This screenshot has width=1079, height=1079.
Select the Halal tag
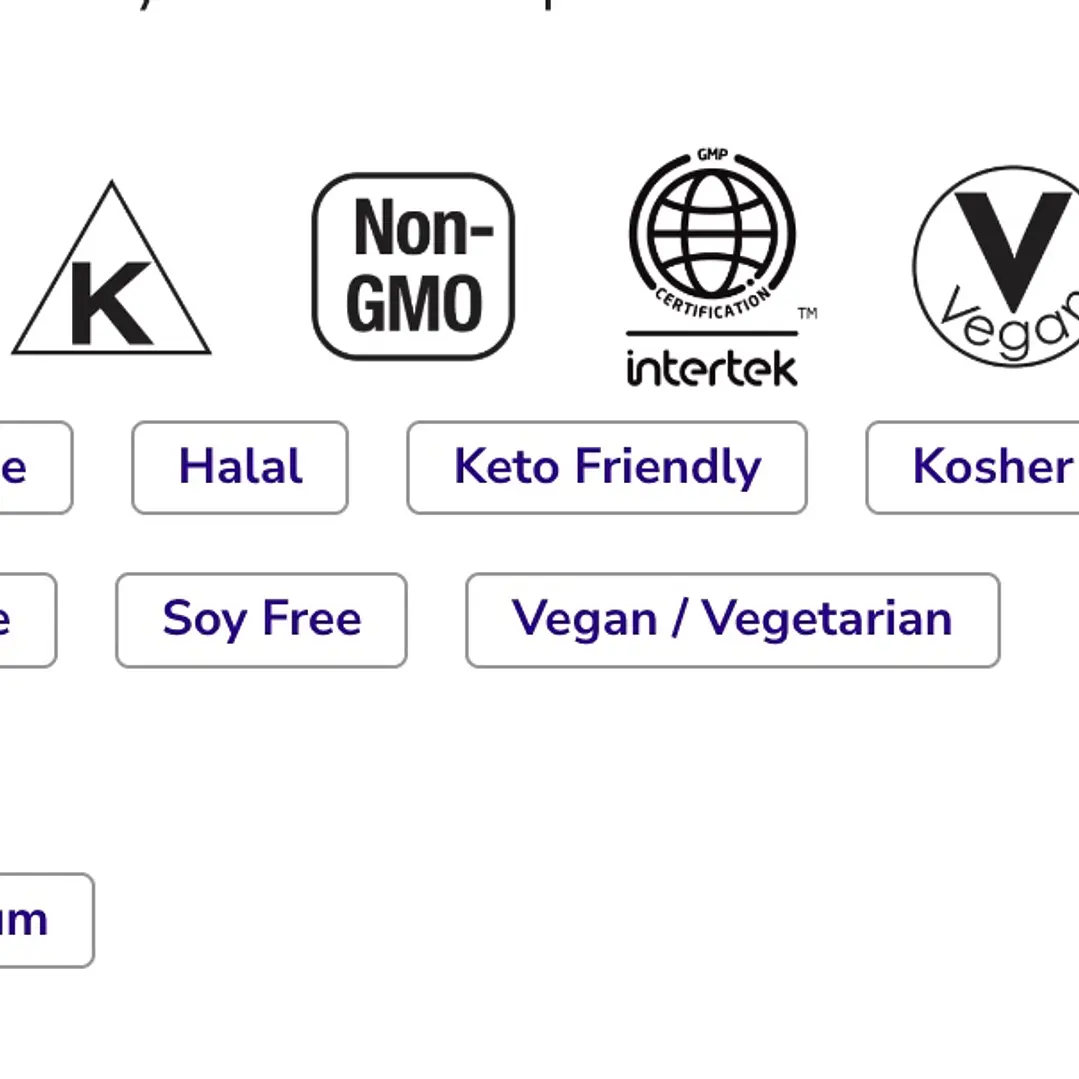(240, 467)
